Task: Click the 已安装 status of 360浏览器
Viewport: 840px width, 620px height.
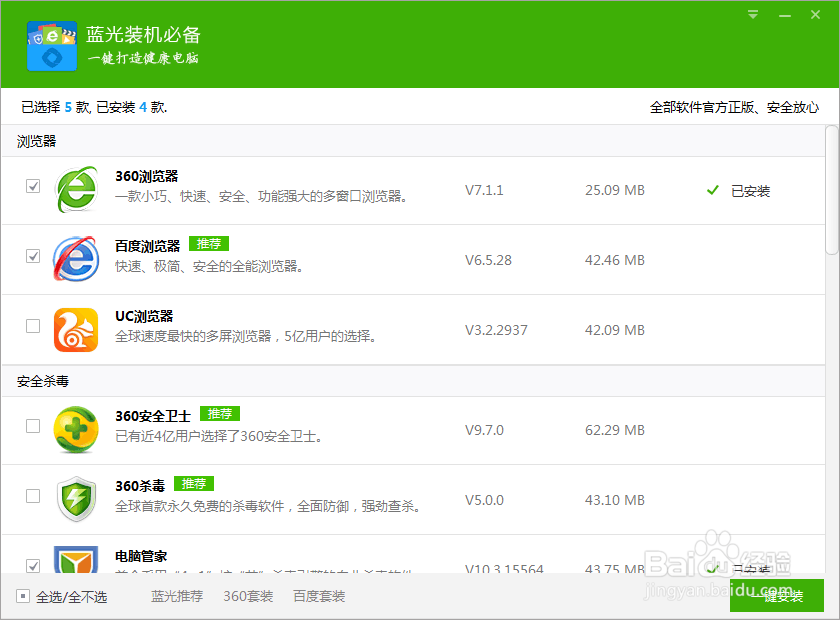Action: click(x=750, y=191)
